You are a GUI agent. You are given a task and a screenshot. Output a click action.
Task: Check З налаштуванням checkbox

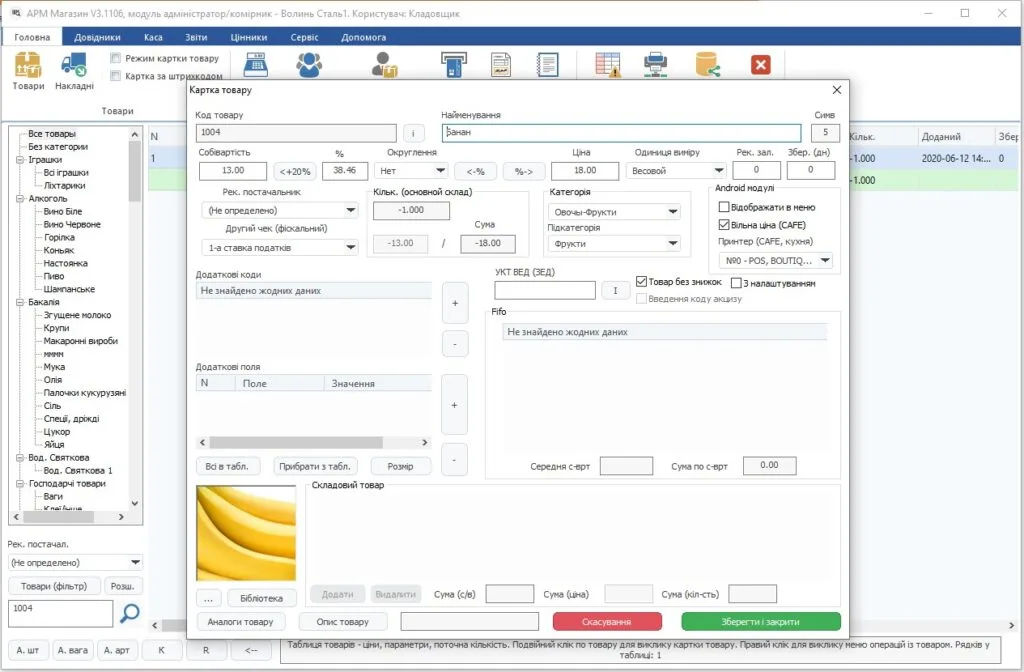tap(736, 283)
